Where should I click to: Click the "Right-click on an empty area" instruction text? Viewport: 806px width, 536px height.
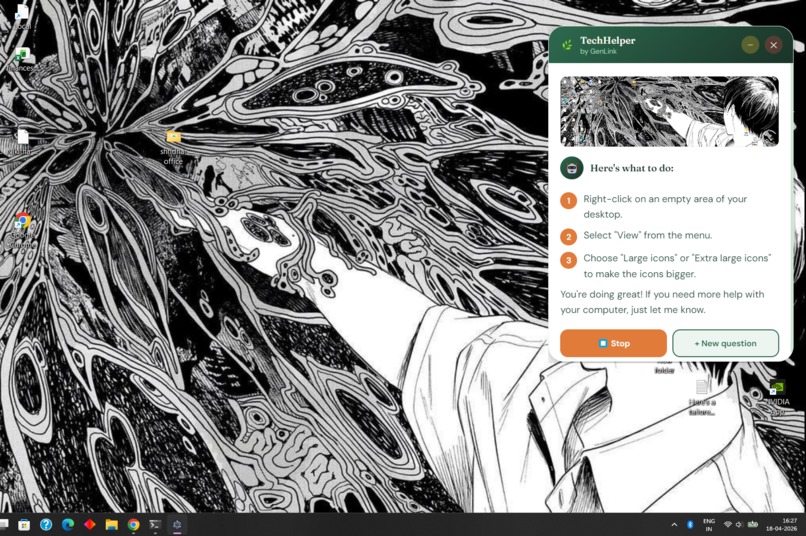(x=665, y=206)
